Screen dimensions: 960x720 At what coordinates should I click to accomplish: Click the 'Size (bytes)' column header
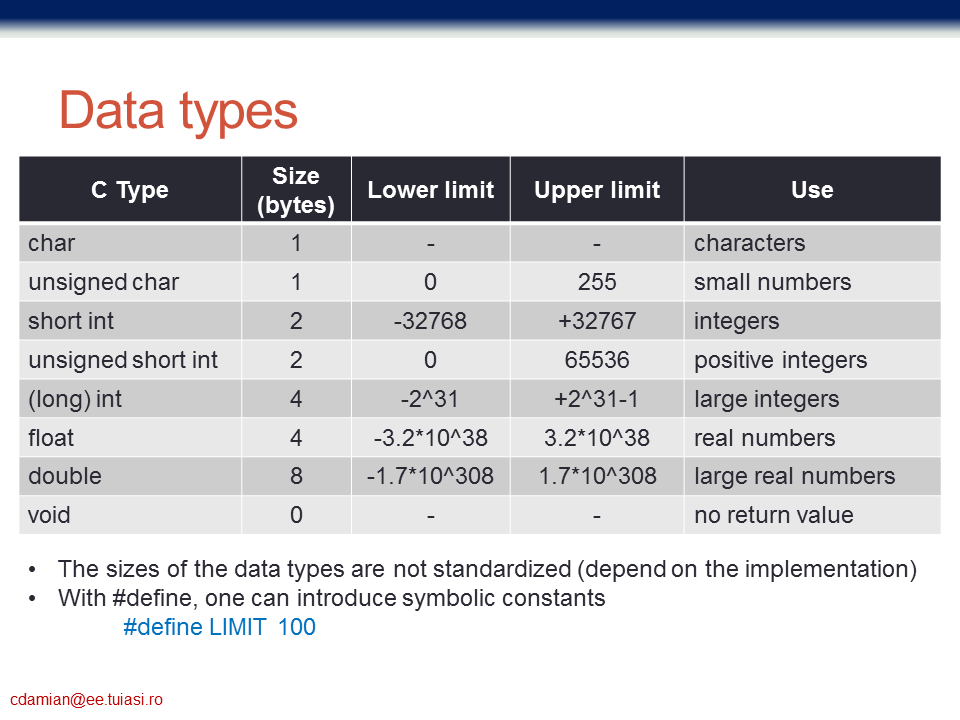pos(296,189)
